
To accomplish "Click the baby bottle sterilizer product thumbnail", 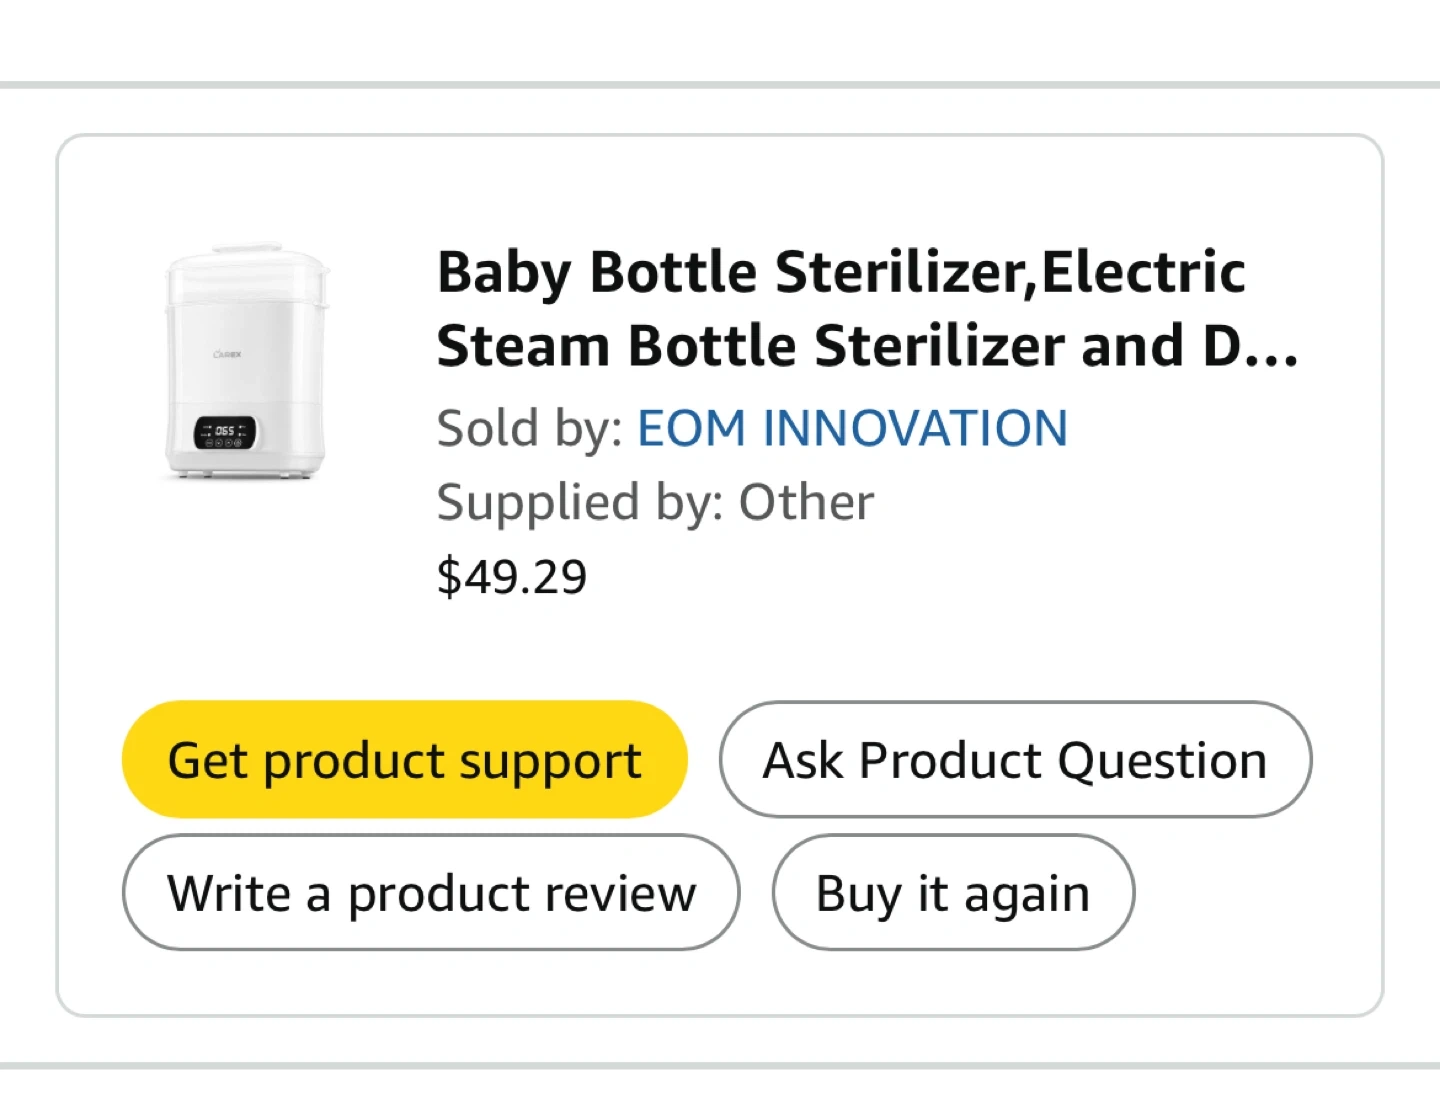I will coord(246,362).
